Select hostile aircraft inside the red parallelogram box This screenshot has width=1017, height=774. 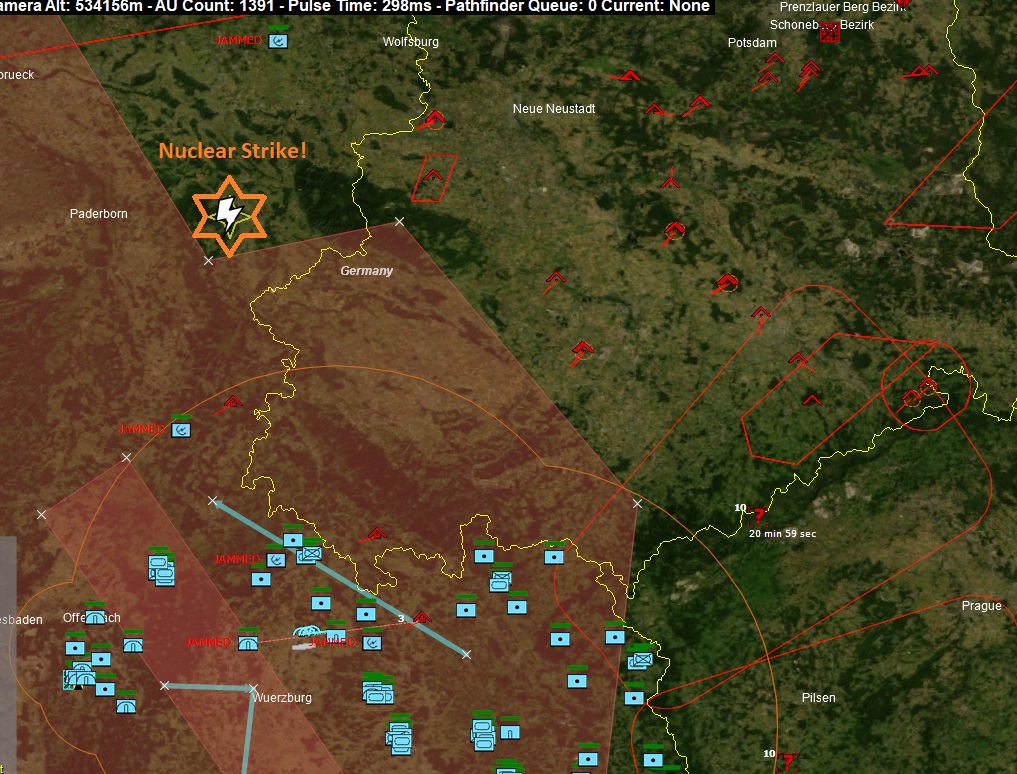(433, 175)
